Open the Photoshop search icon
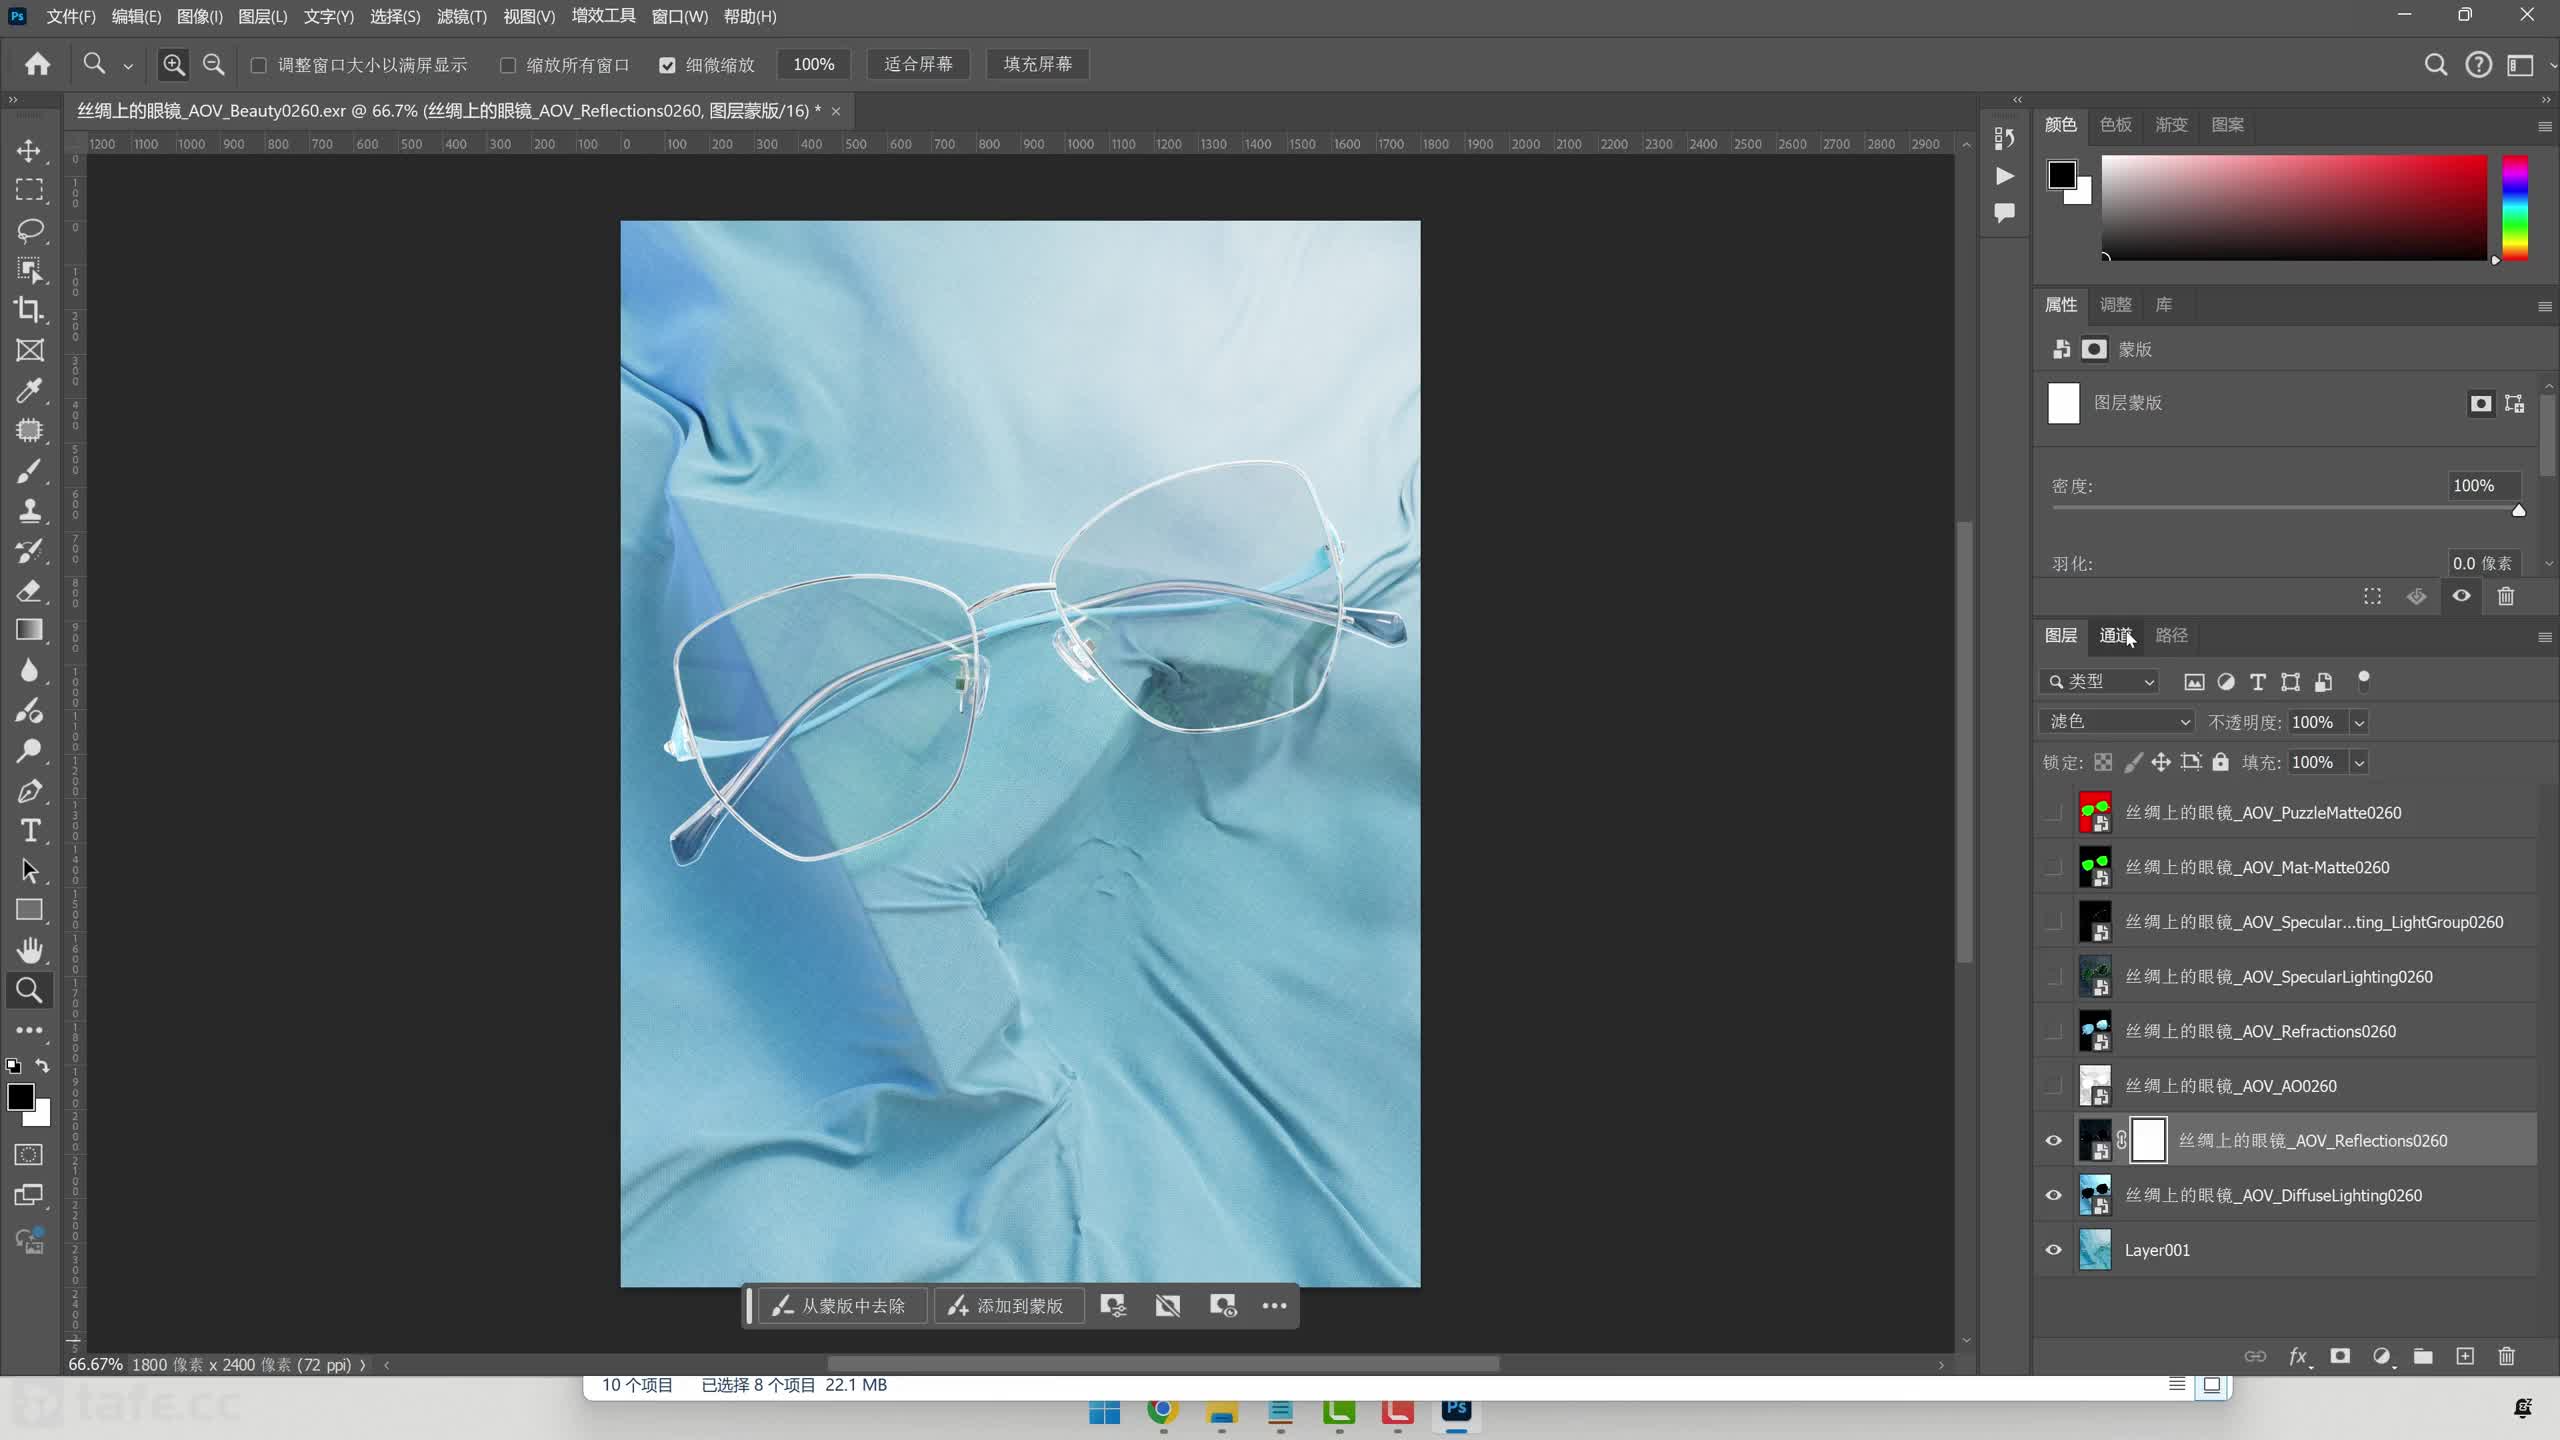 2436,65
